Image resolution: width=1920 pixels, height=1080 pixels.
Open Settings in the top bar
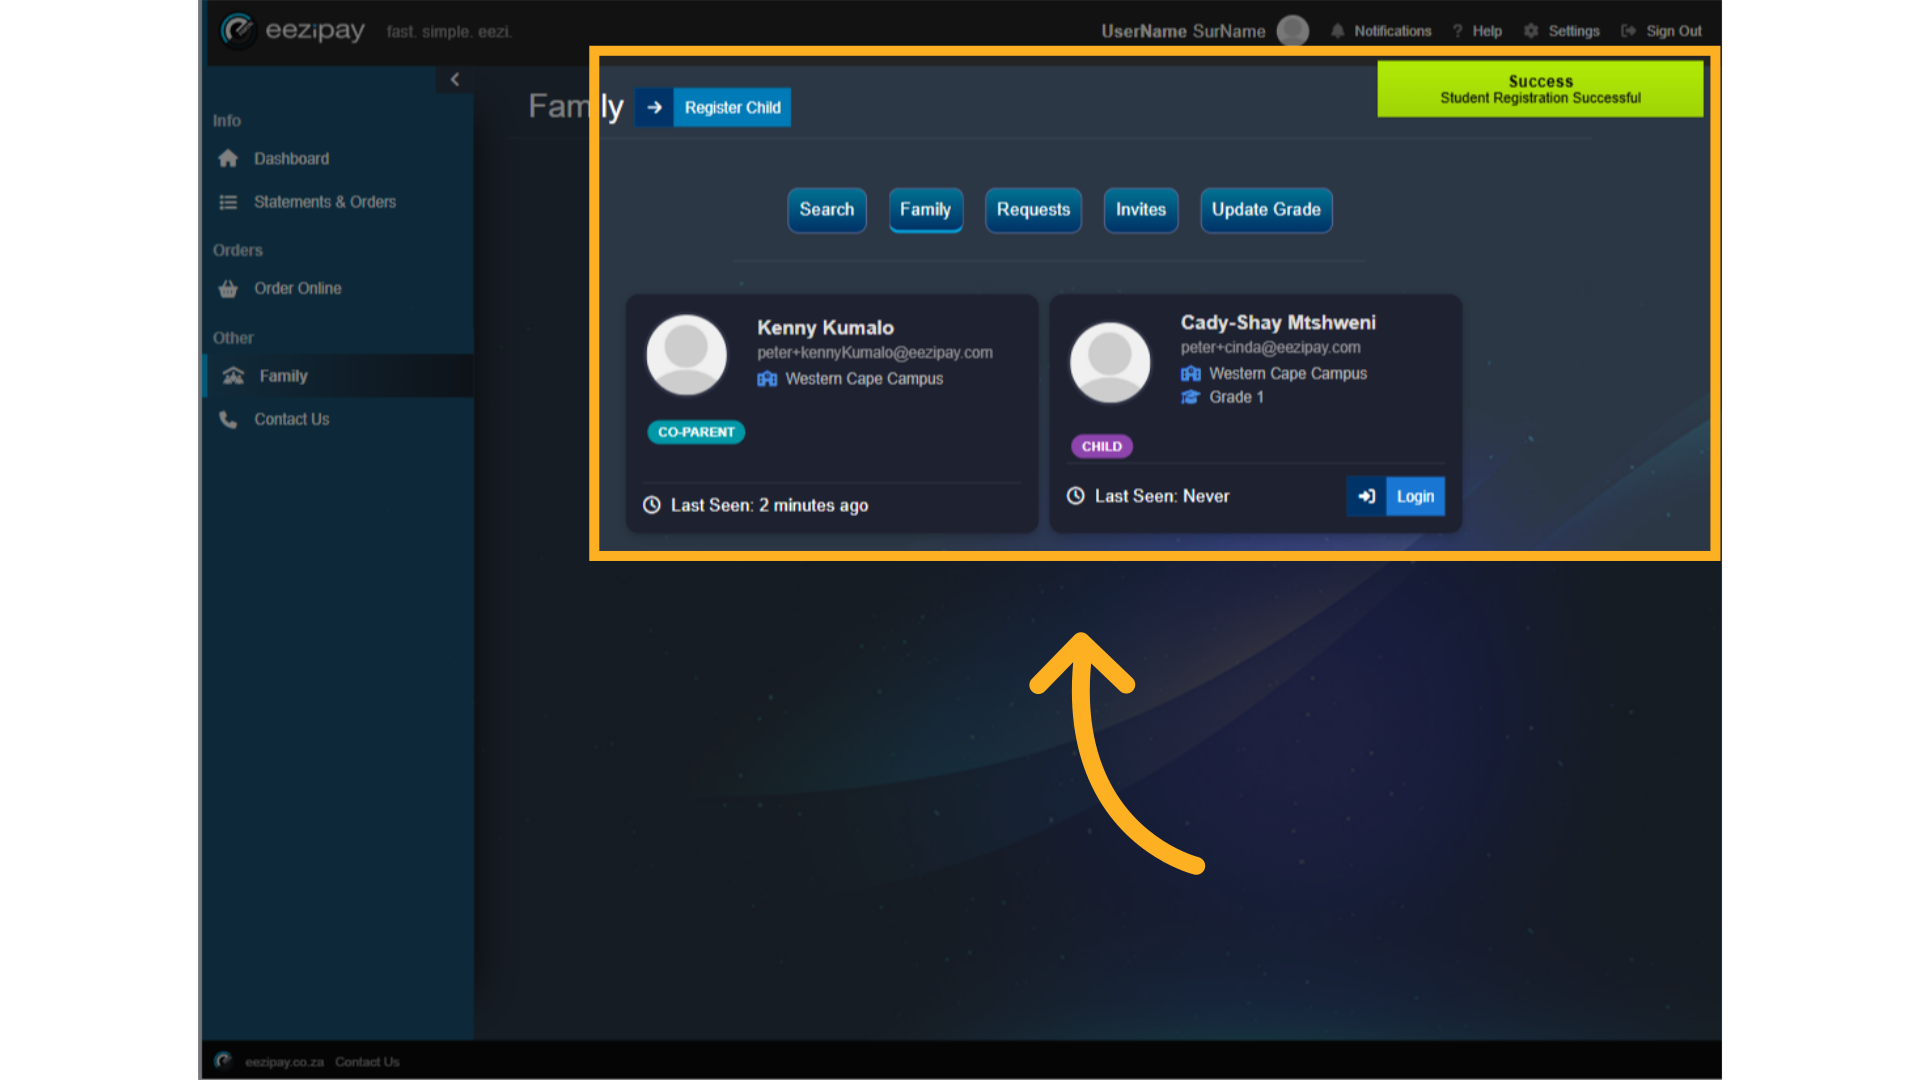(1574, 31)
